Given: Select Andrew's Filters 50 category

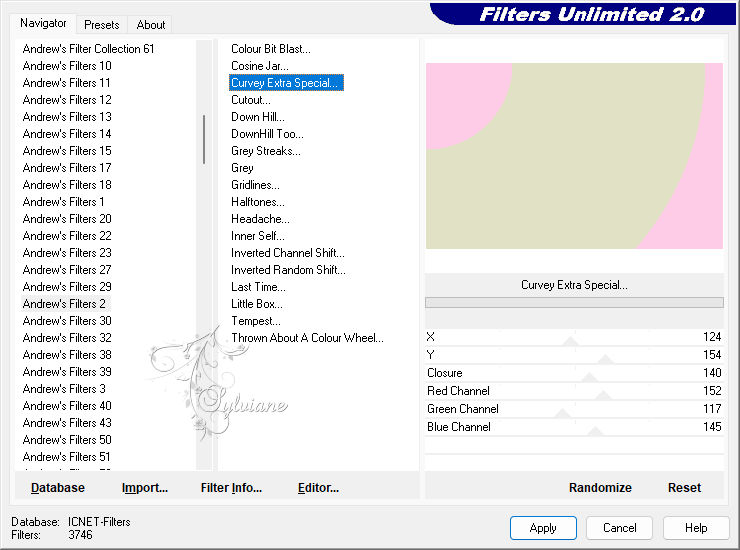Looking at the screenshot, I should pyautogui.click(x=67, y=440).
